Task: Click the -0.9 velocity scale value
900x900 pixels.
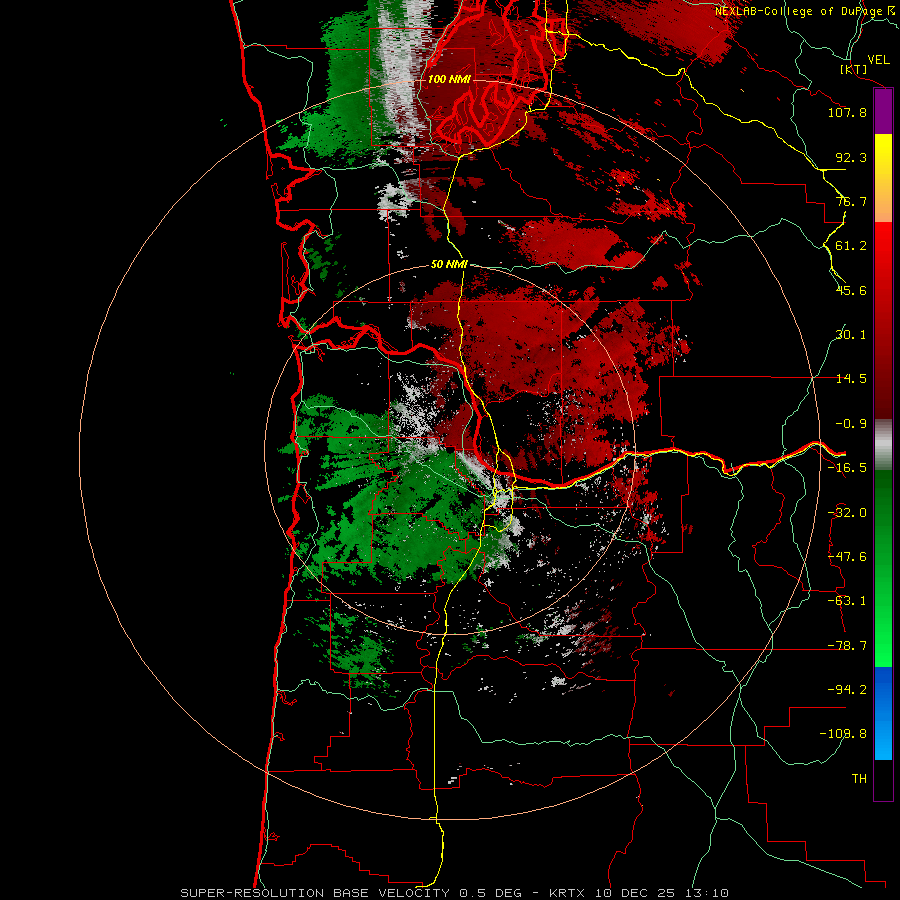Action: click(x=851, y=424)
